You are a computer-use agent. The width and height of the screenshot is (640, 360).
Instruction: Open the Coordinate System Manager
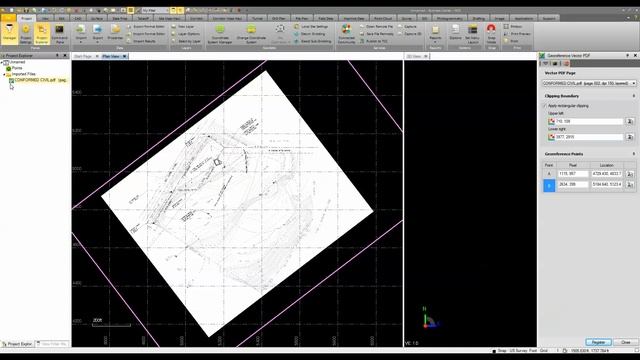pyautogui.click(x=220, y=33)
